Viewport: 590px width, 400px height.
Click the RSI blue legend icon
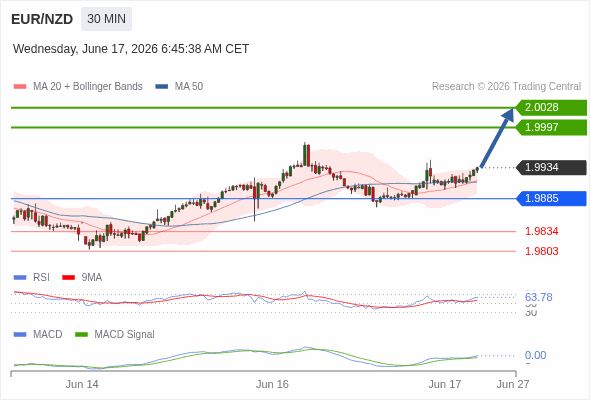(20, 278)
